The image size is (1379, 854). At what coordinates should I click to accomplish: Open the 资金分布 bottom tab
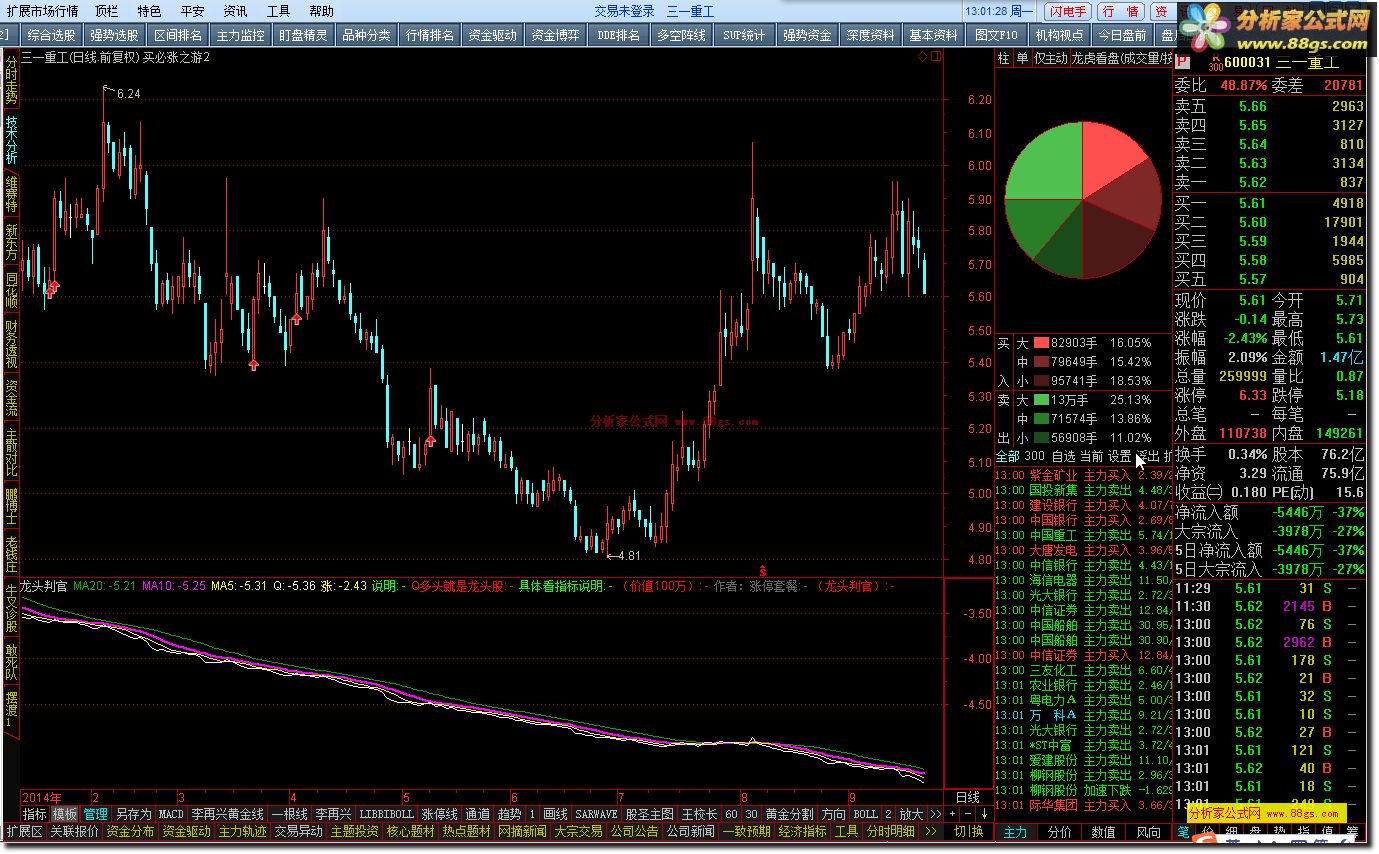[130, 831]
